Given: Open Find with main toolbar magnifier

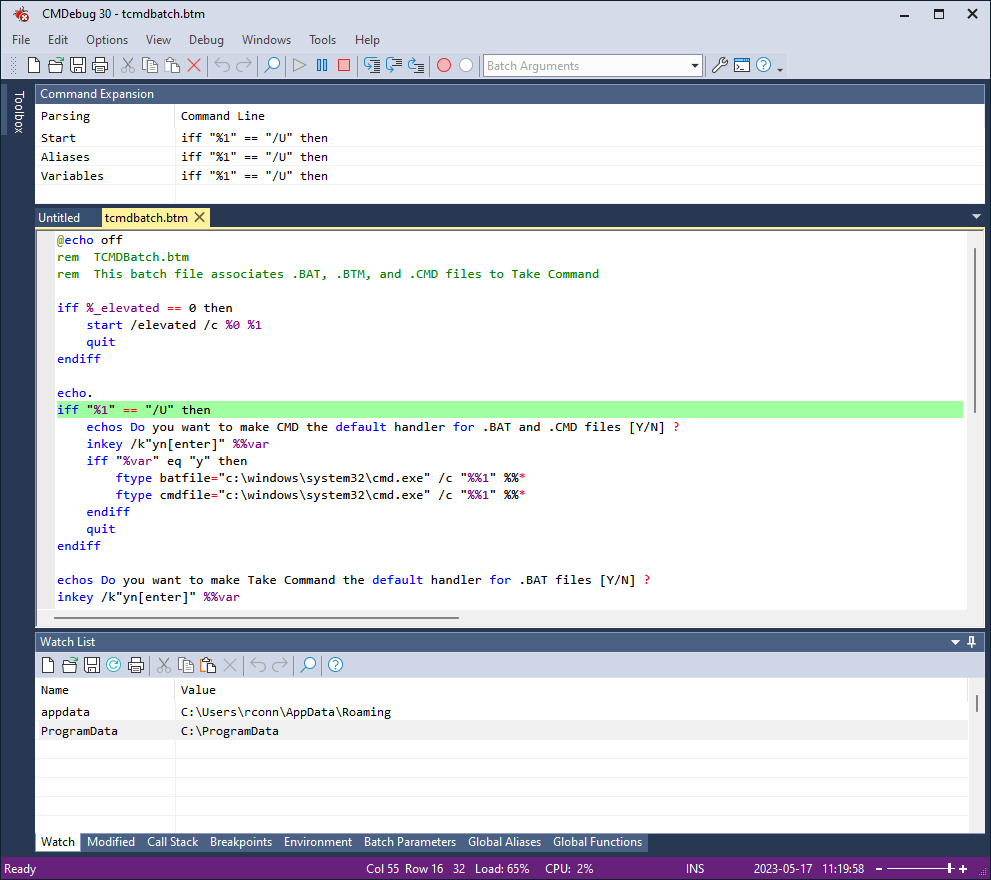Looking at the screenshot, I should (272, 65).
